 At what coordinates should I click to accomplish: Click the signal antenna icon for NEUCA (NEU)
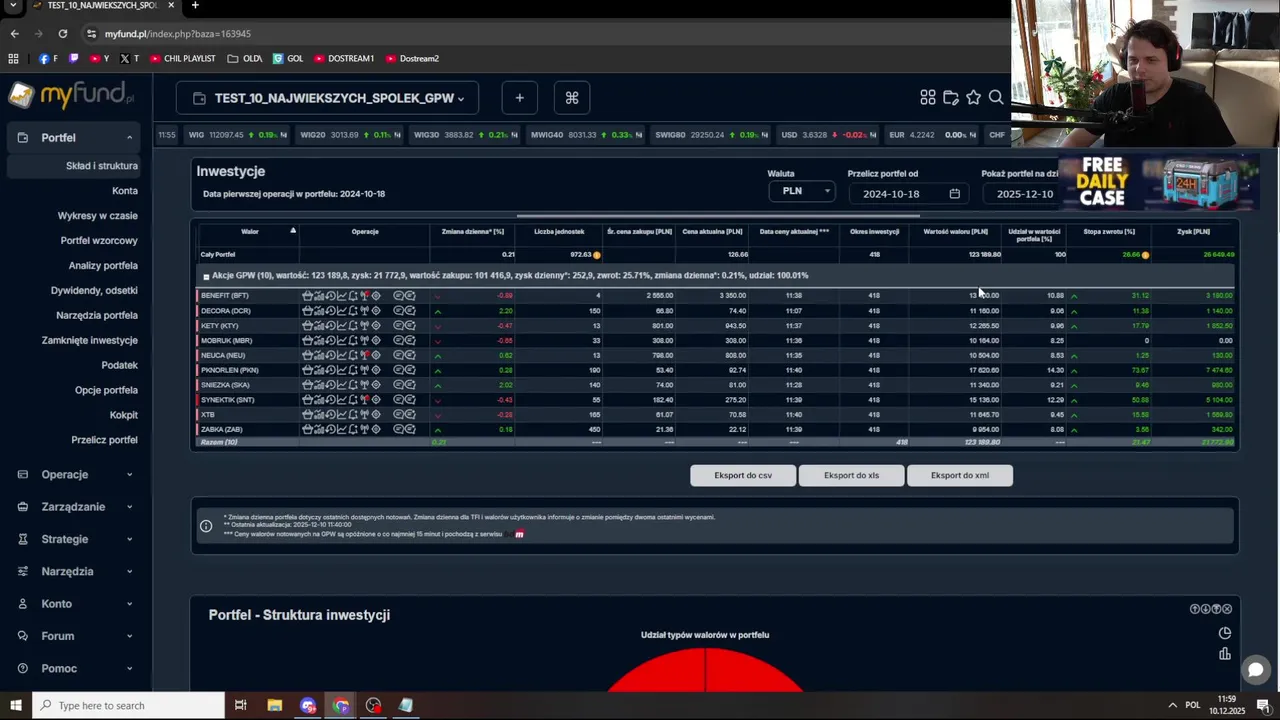pyautogui.click(x=364, y=355)
